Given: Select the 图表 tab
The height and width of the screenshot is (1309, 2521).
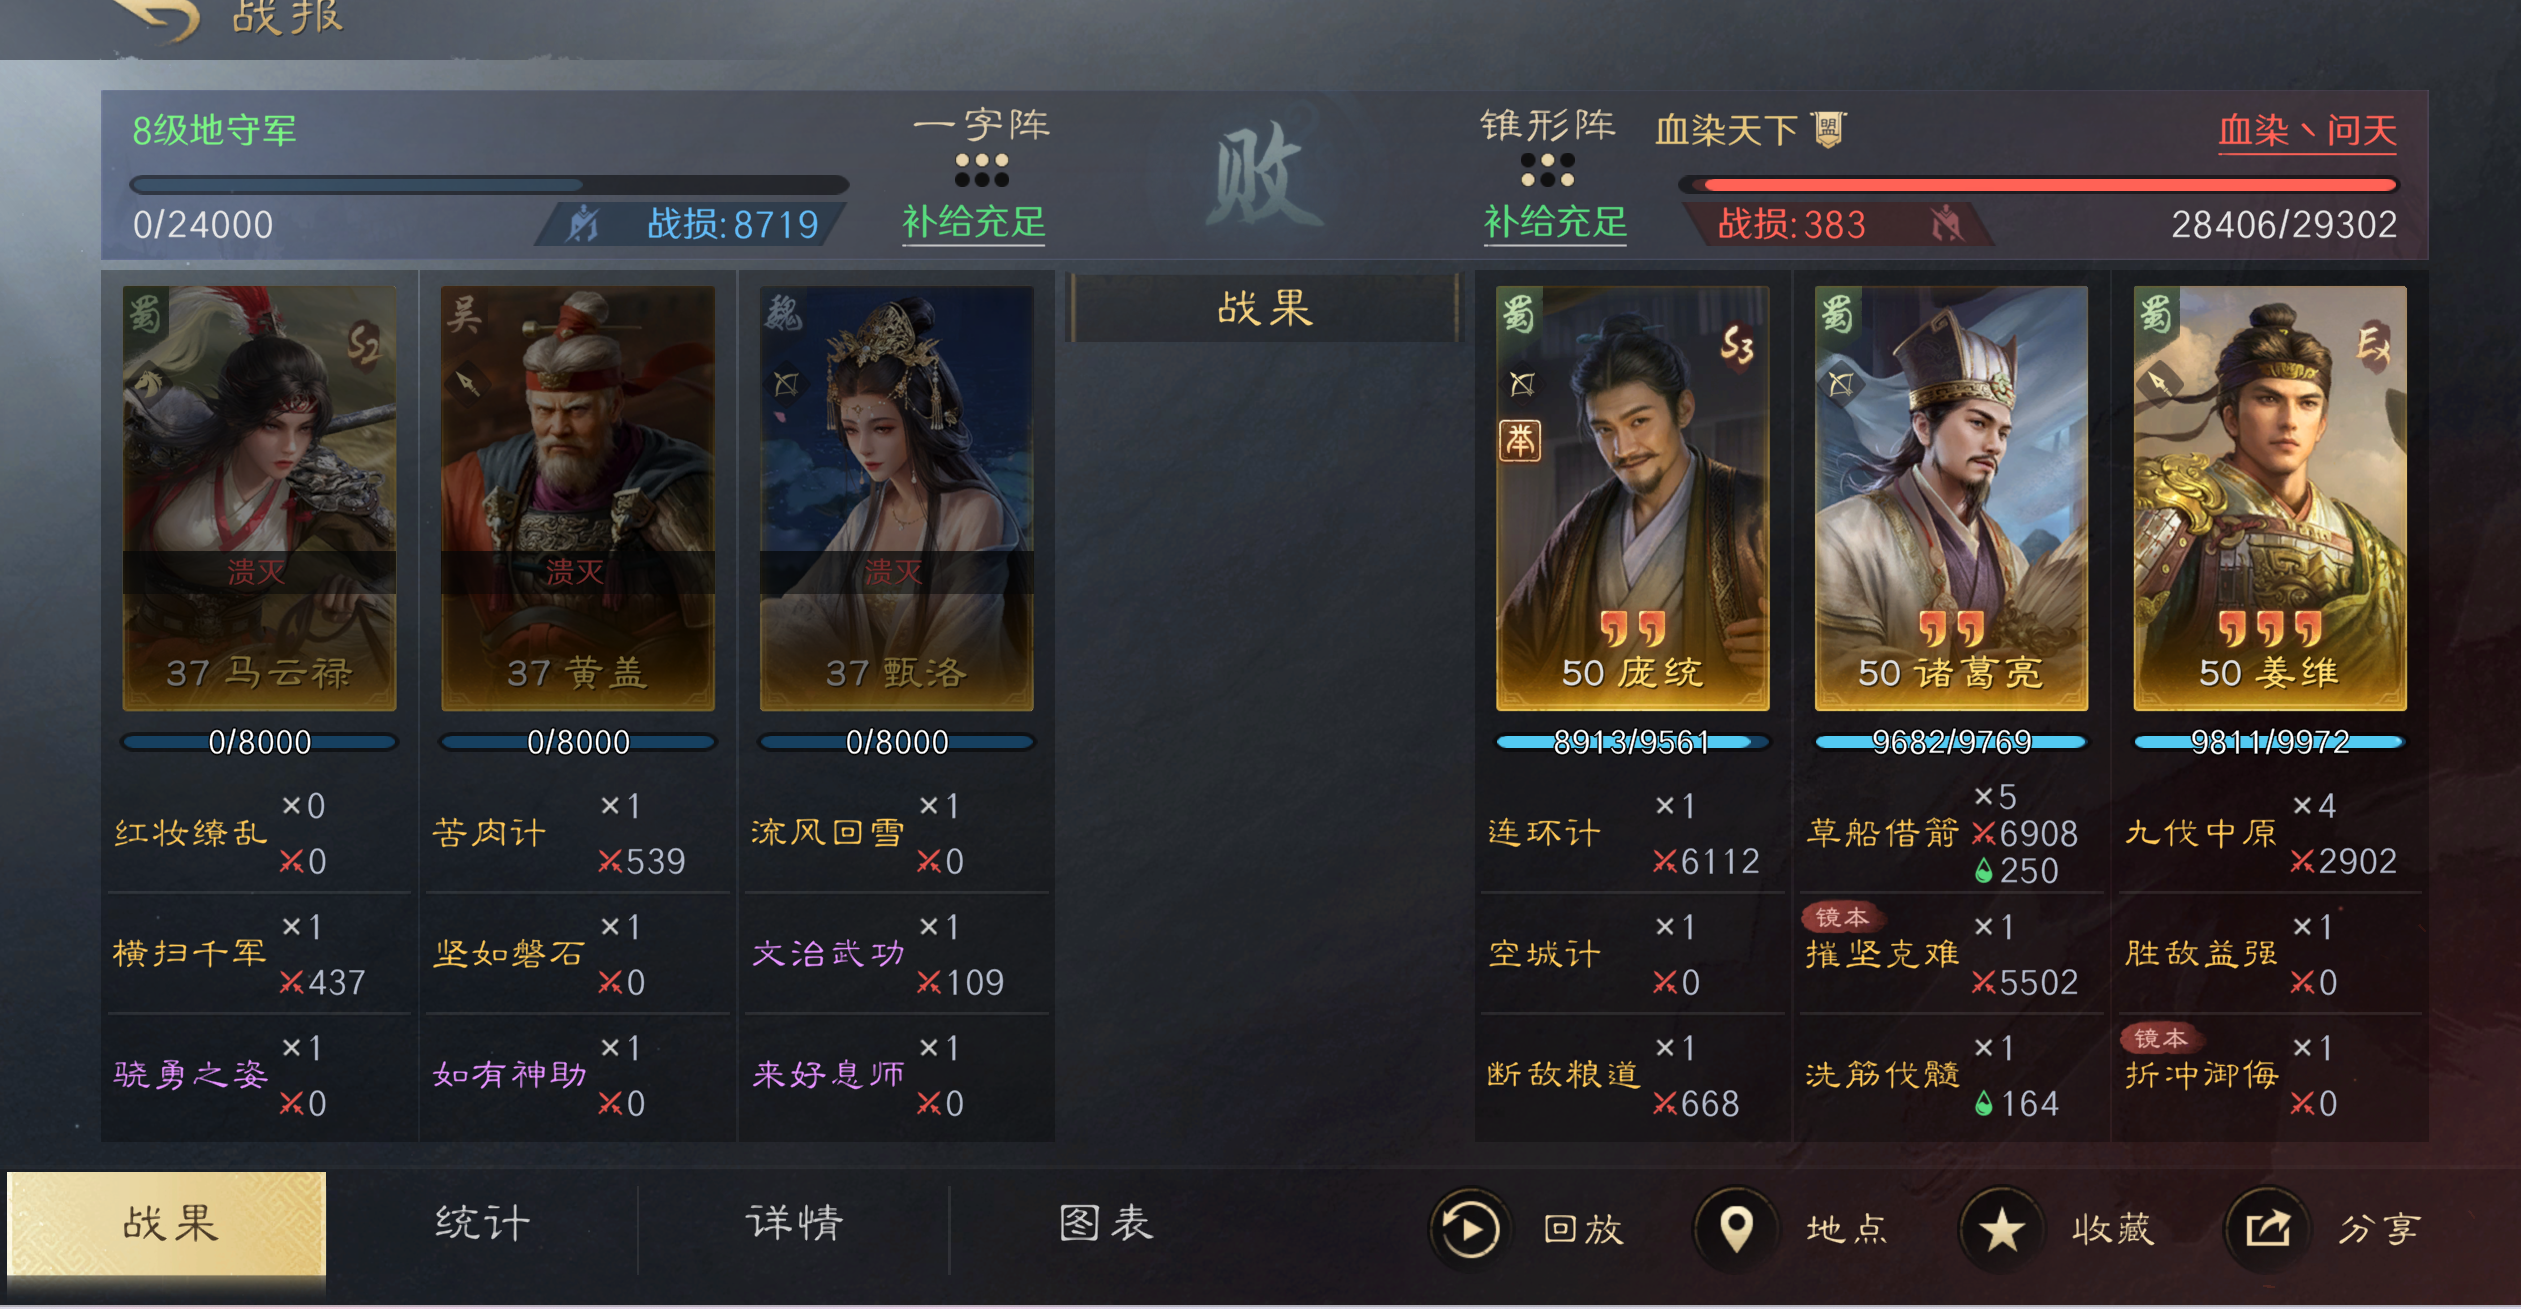Looking at the screenshot, I should (1106, 1222).
